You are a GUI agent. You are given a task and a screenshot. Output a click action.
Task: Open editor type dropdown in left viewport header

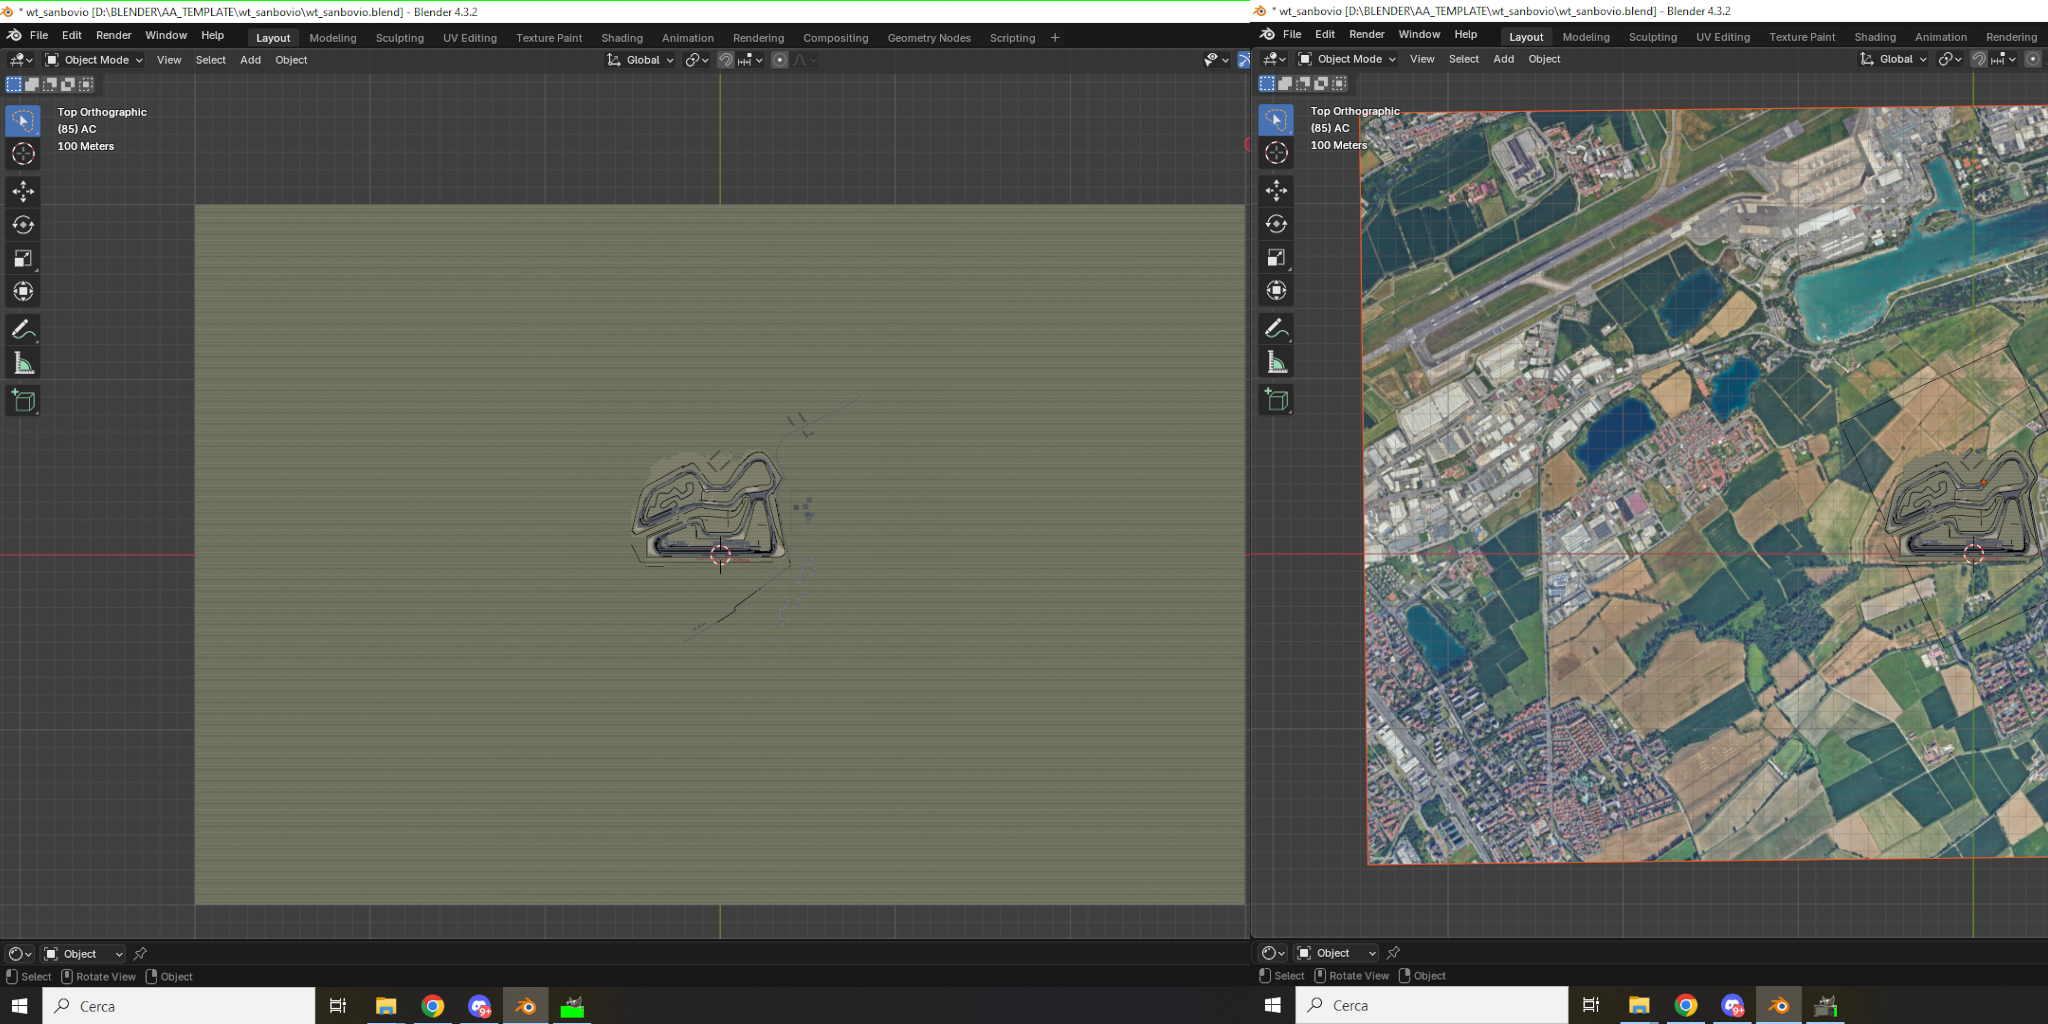20,60
